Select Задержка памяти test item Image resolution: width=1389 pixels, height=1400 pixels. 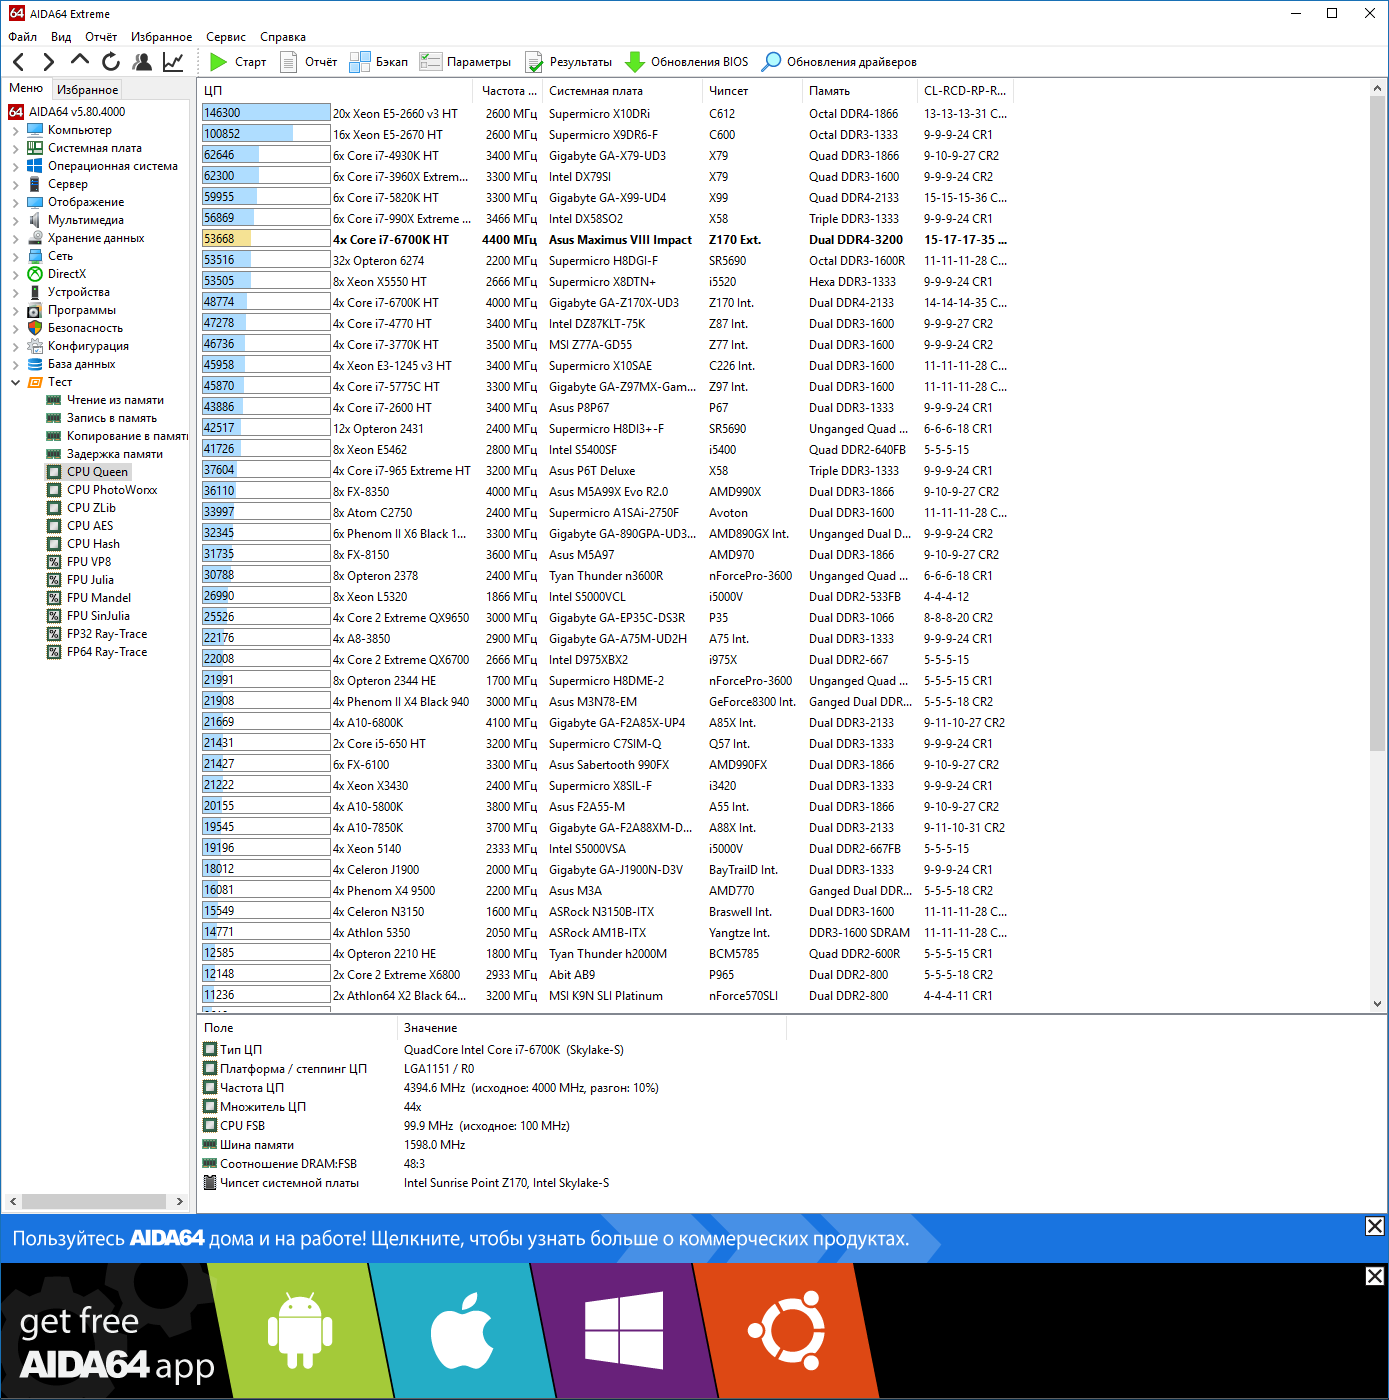pyautogui.click(x=115, y=454)
